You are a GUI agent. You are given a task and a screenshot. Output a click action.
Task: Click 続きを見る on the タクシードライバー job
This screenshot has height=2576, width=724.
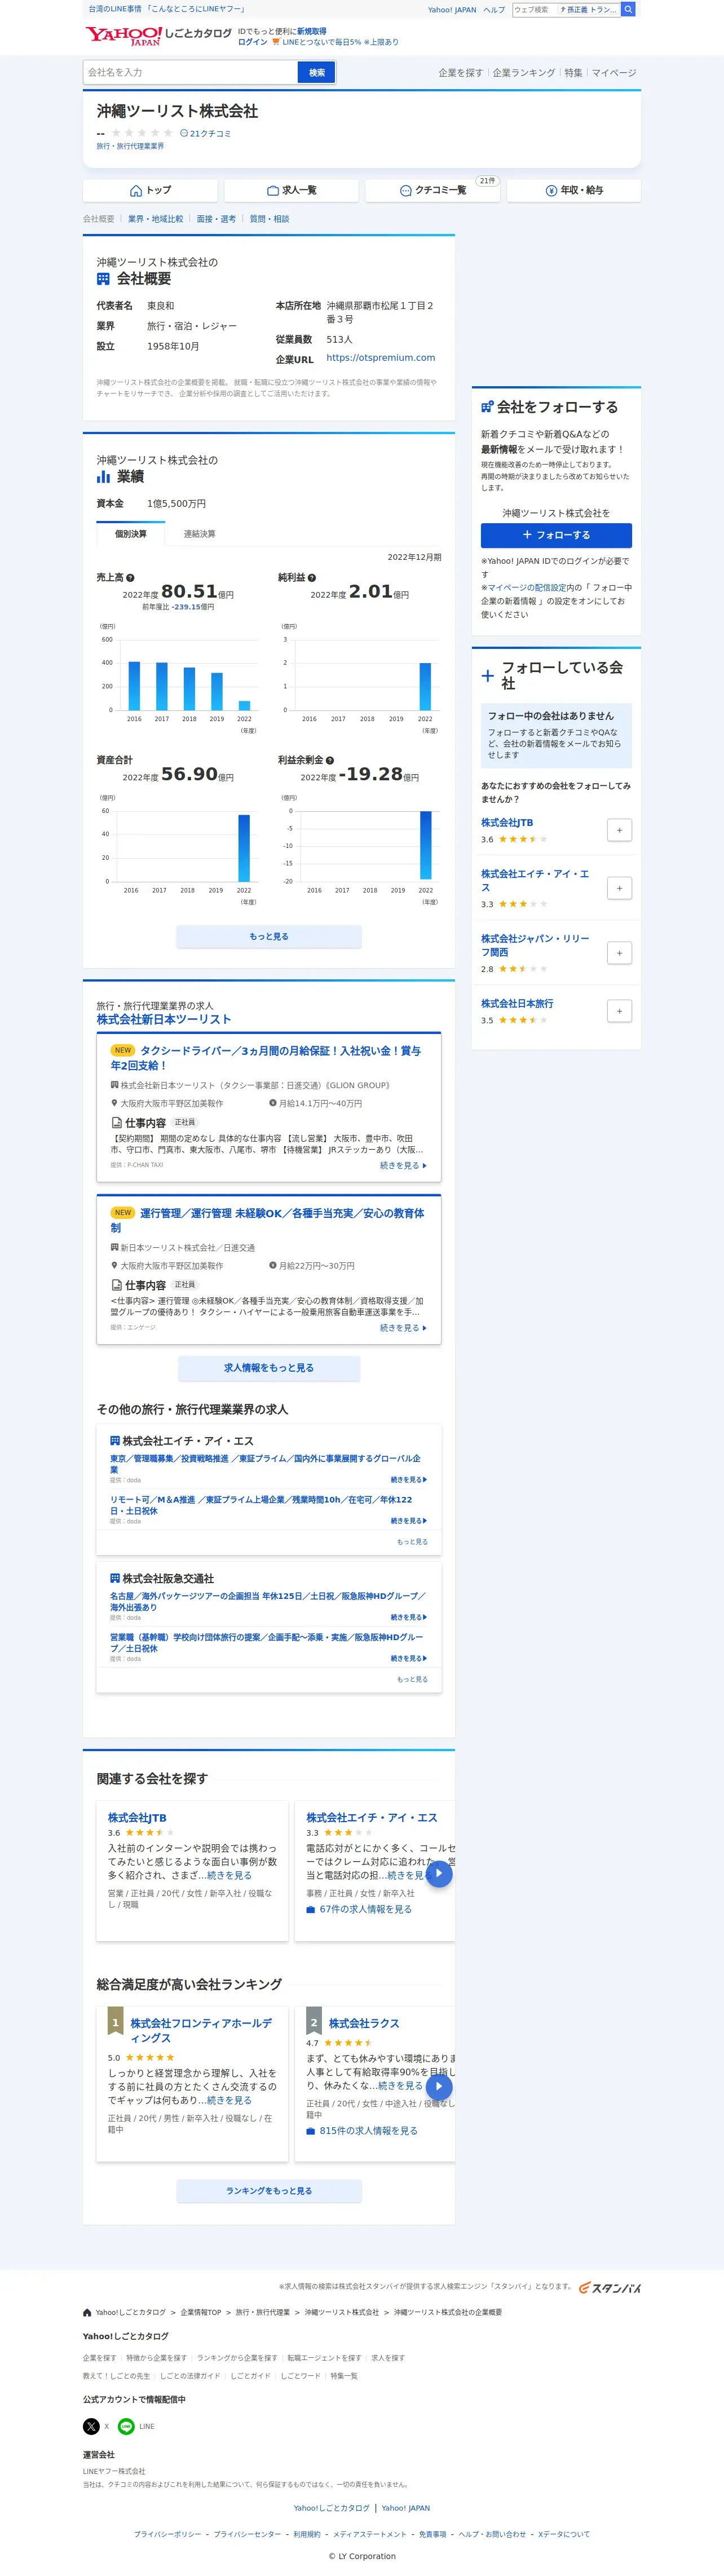tap(403, 1165)
